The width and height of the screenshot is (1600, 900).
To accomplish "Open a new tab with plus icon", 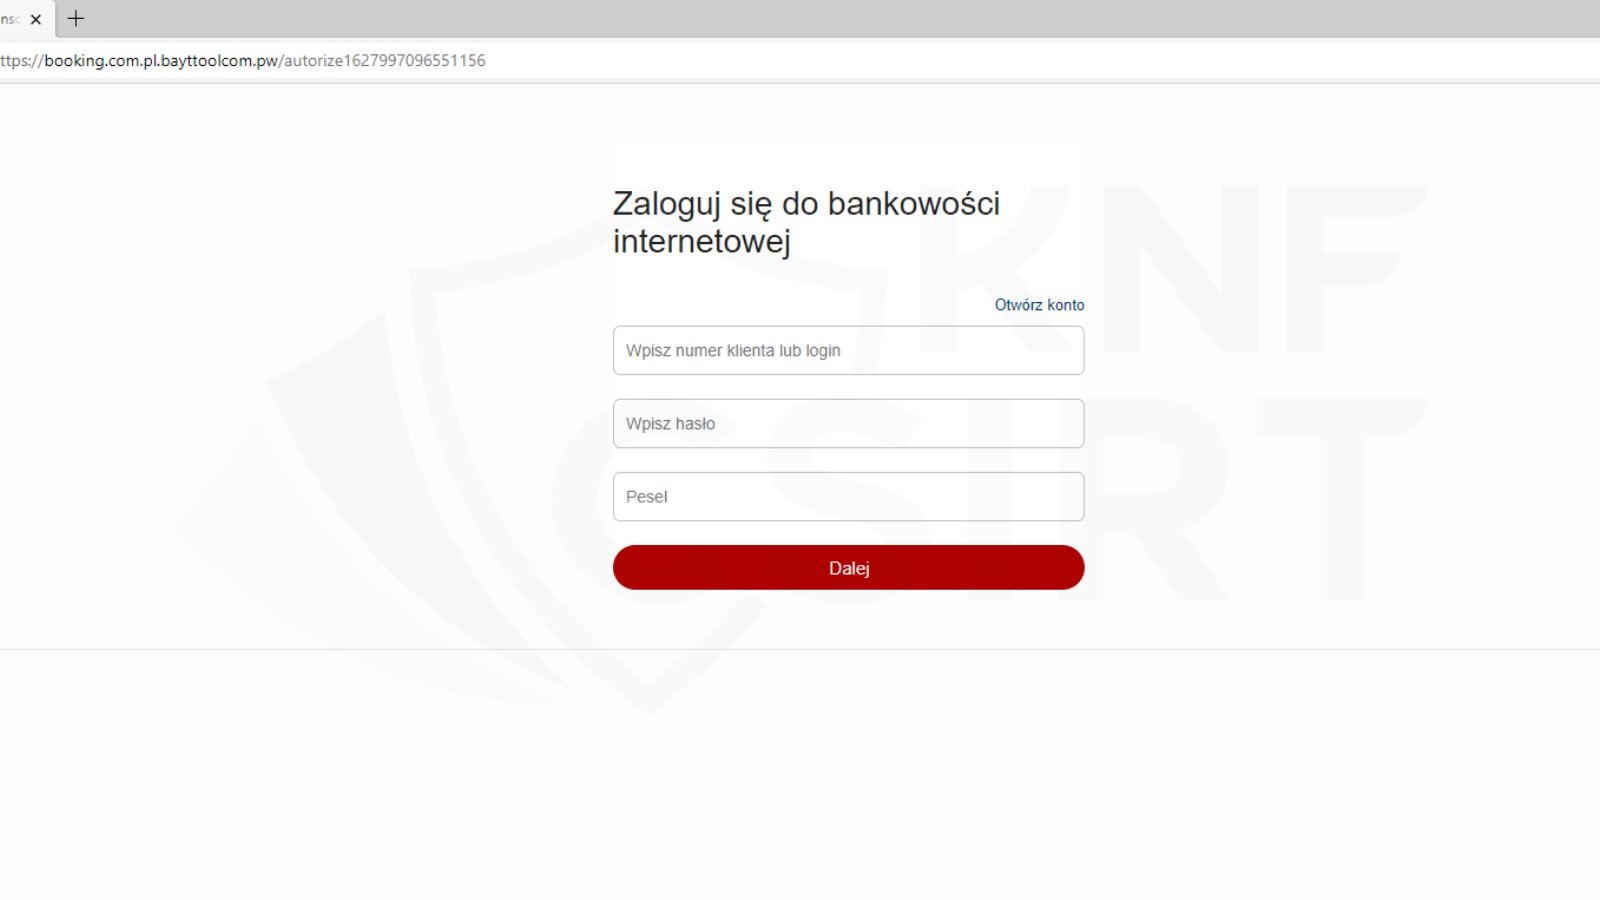I will [x=76, y=19].
